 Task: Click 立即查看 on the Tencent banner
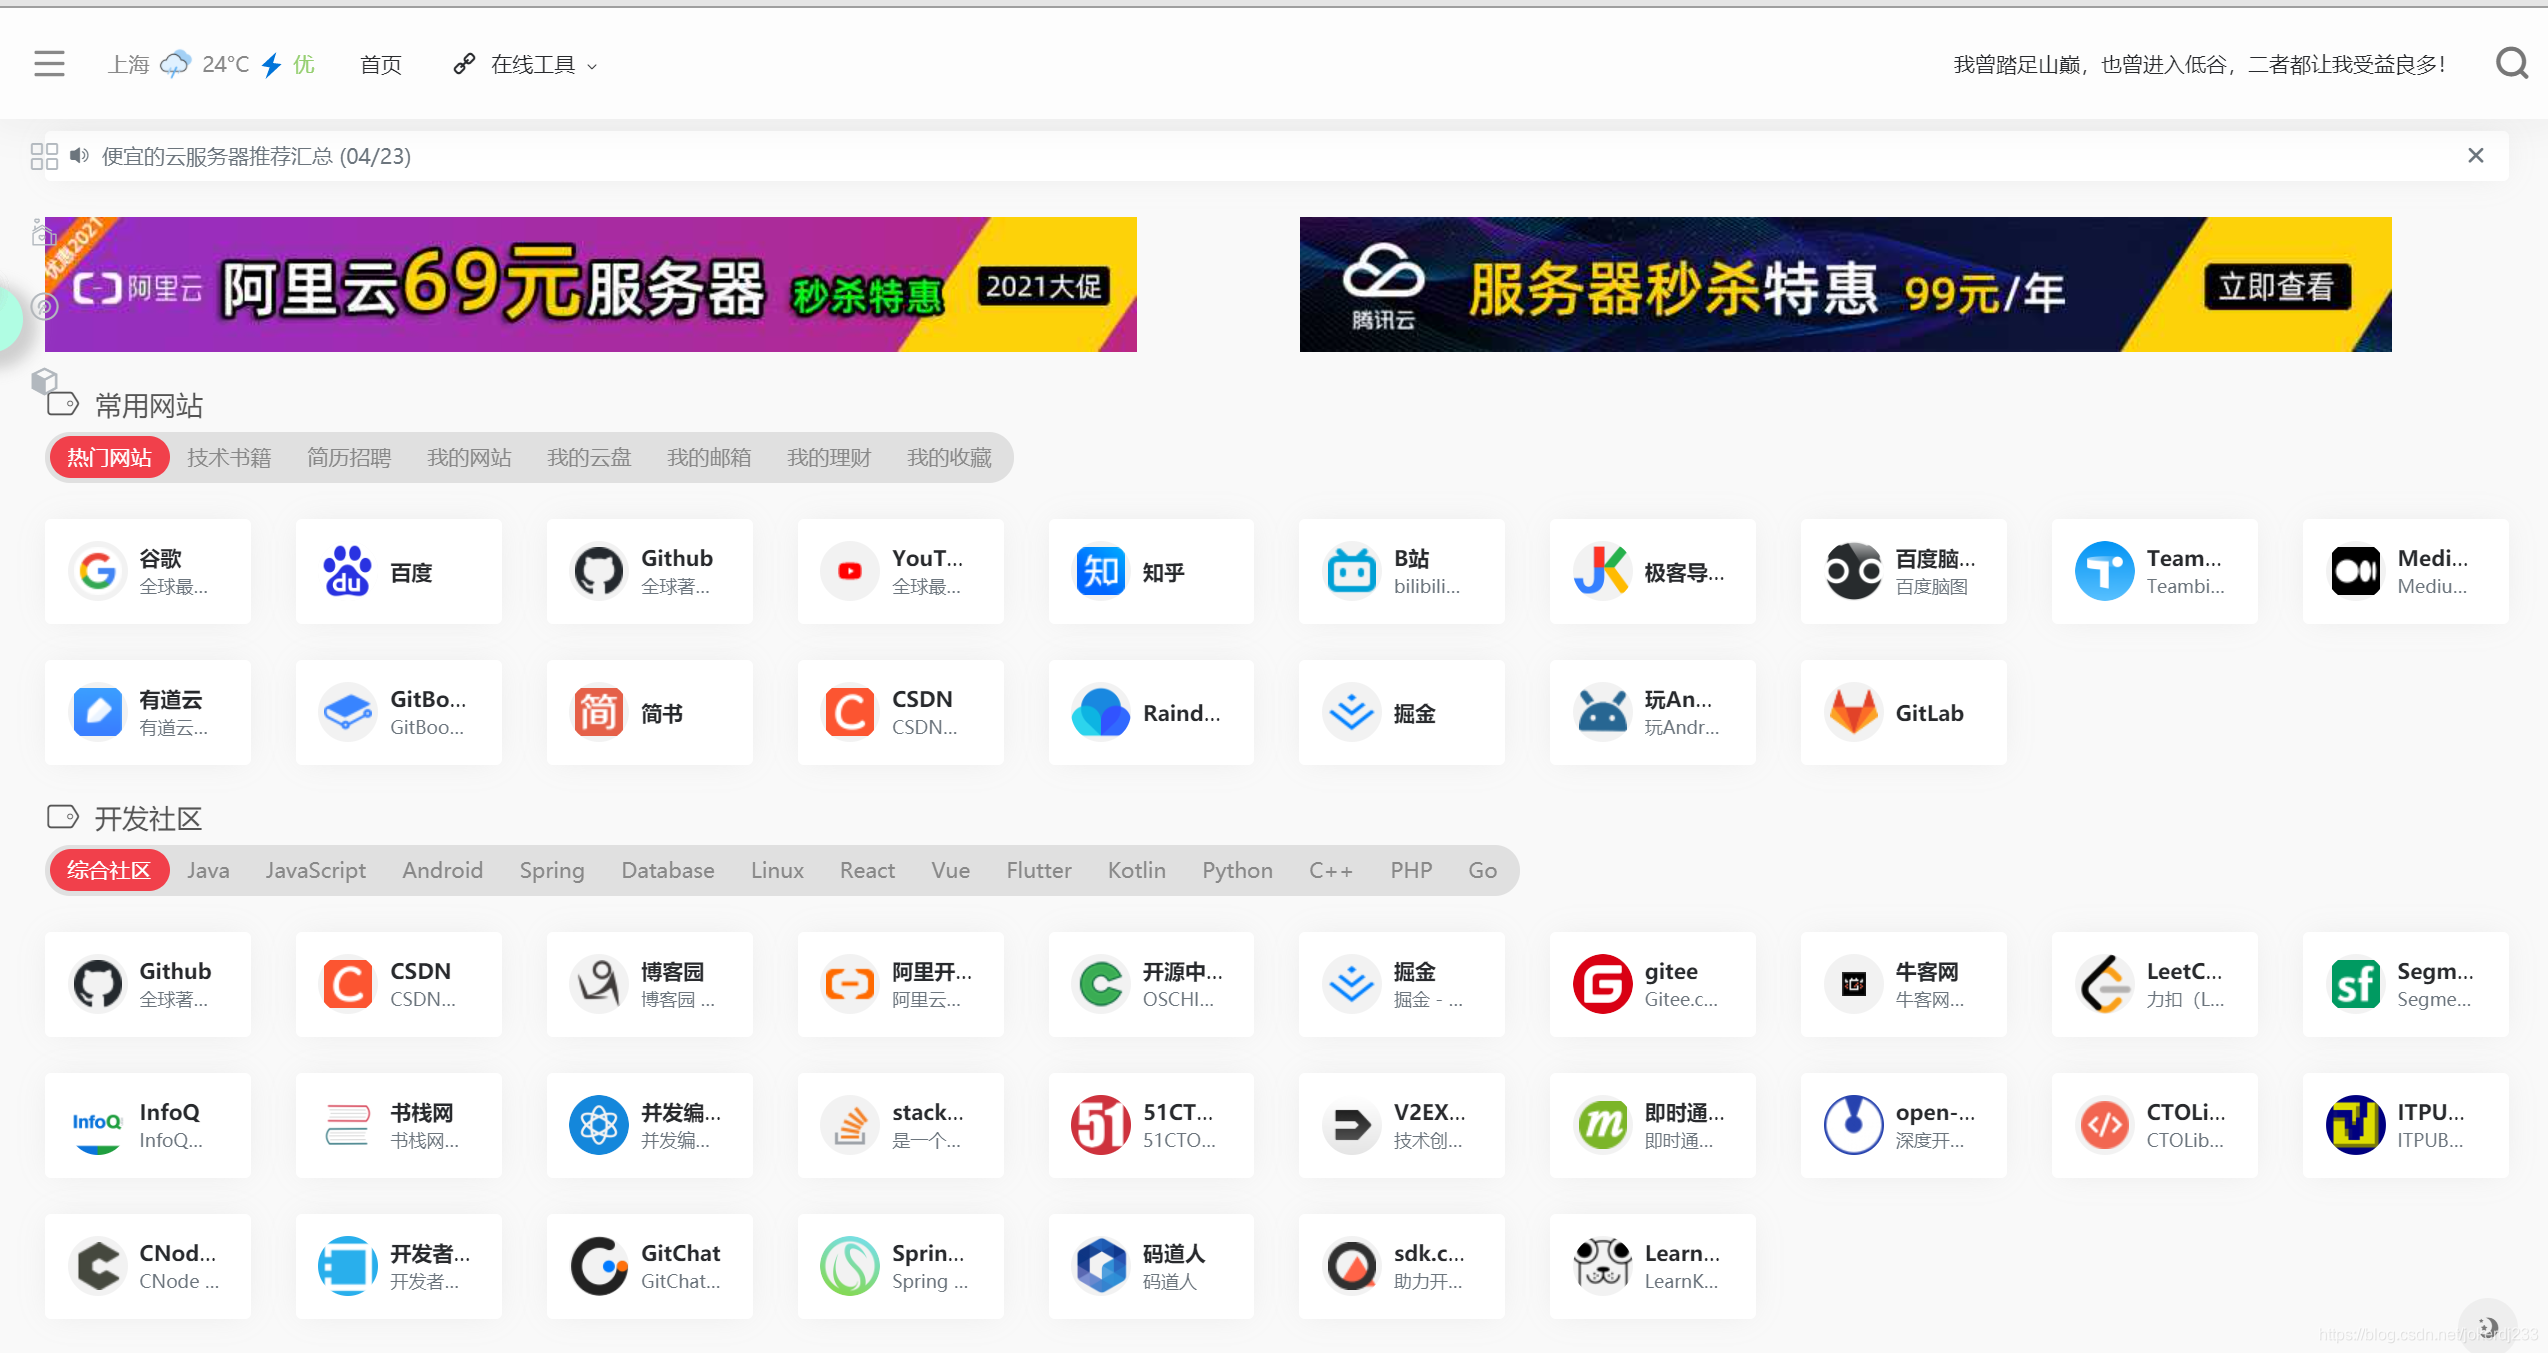(x=2276, y=285)
